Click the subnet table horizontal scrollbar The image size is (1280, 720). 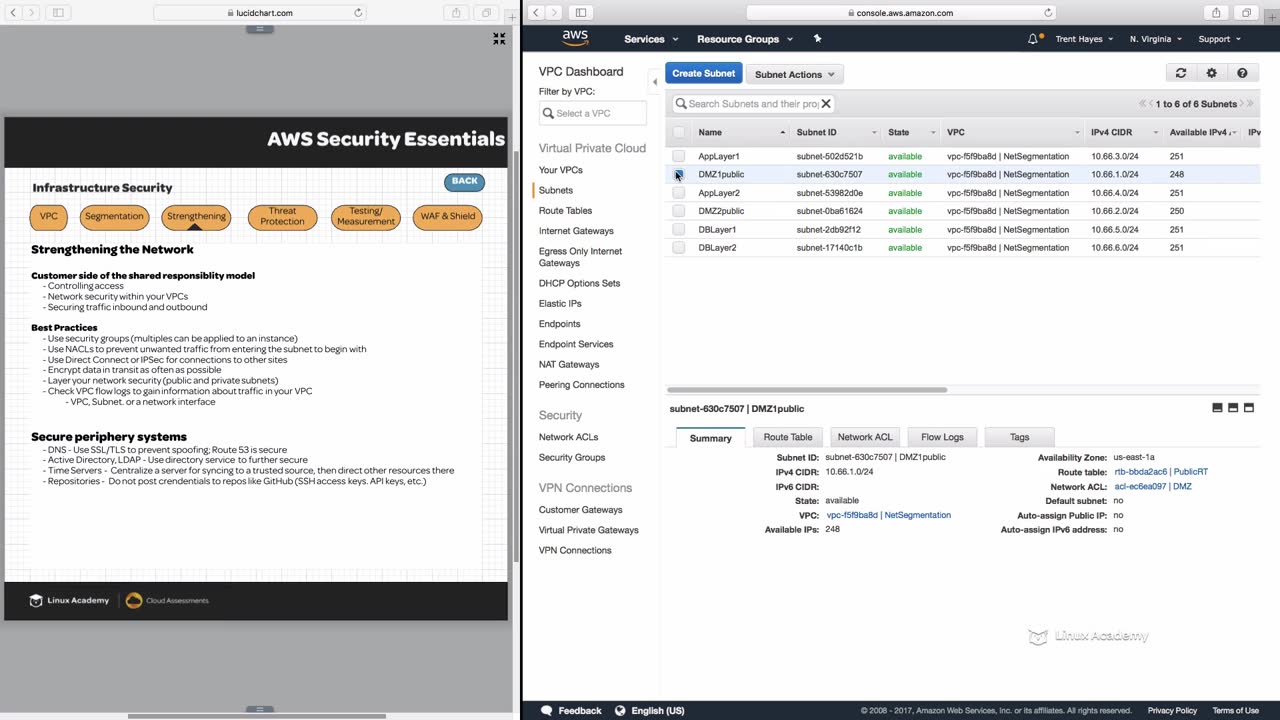point(807,390)
